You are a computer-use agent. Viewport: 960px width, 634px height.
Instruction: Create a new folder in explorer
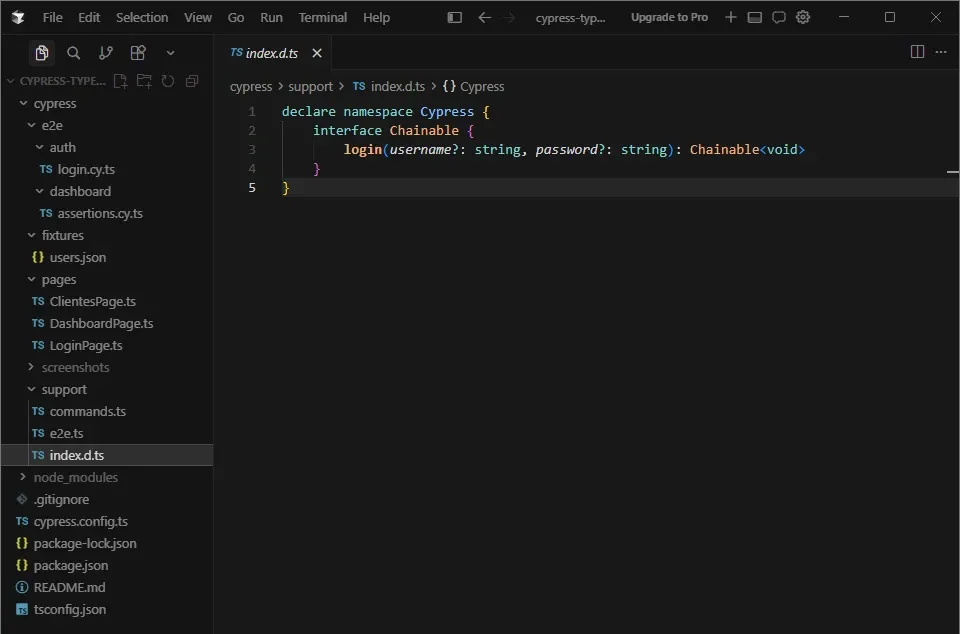point(144,81)
